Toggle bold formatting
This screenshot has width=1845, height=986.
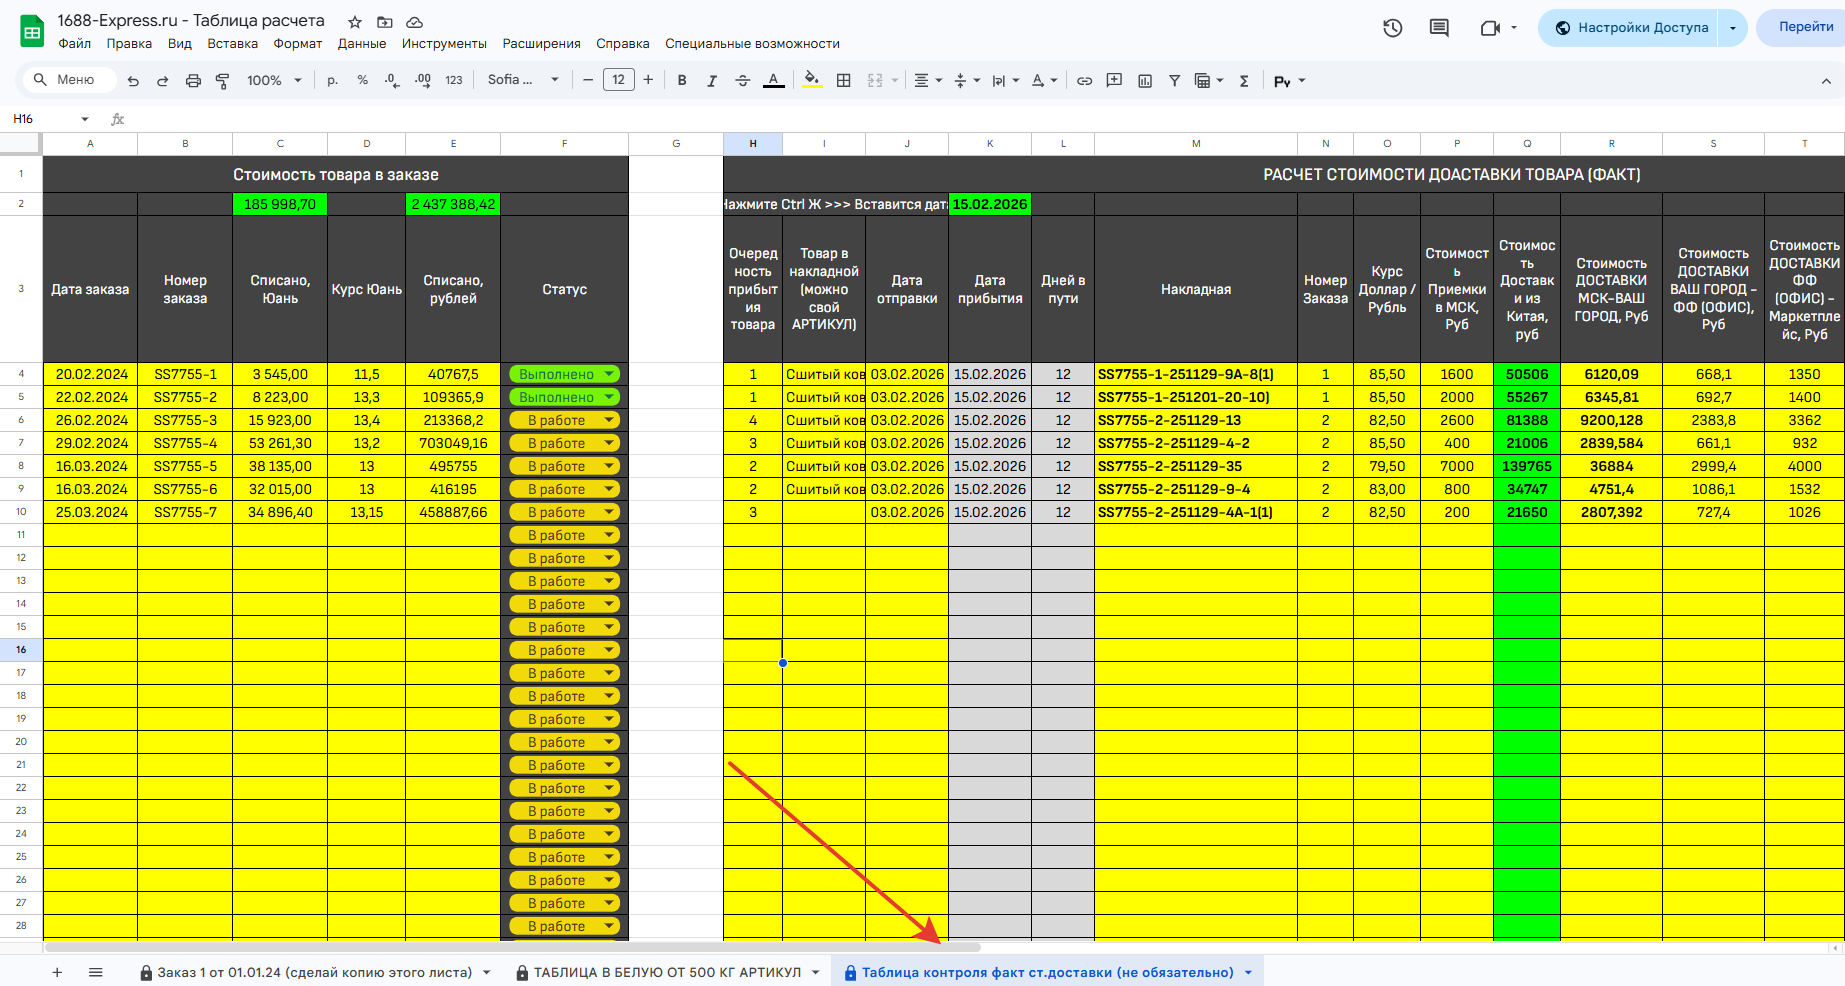682,81
